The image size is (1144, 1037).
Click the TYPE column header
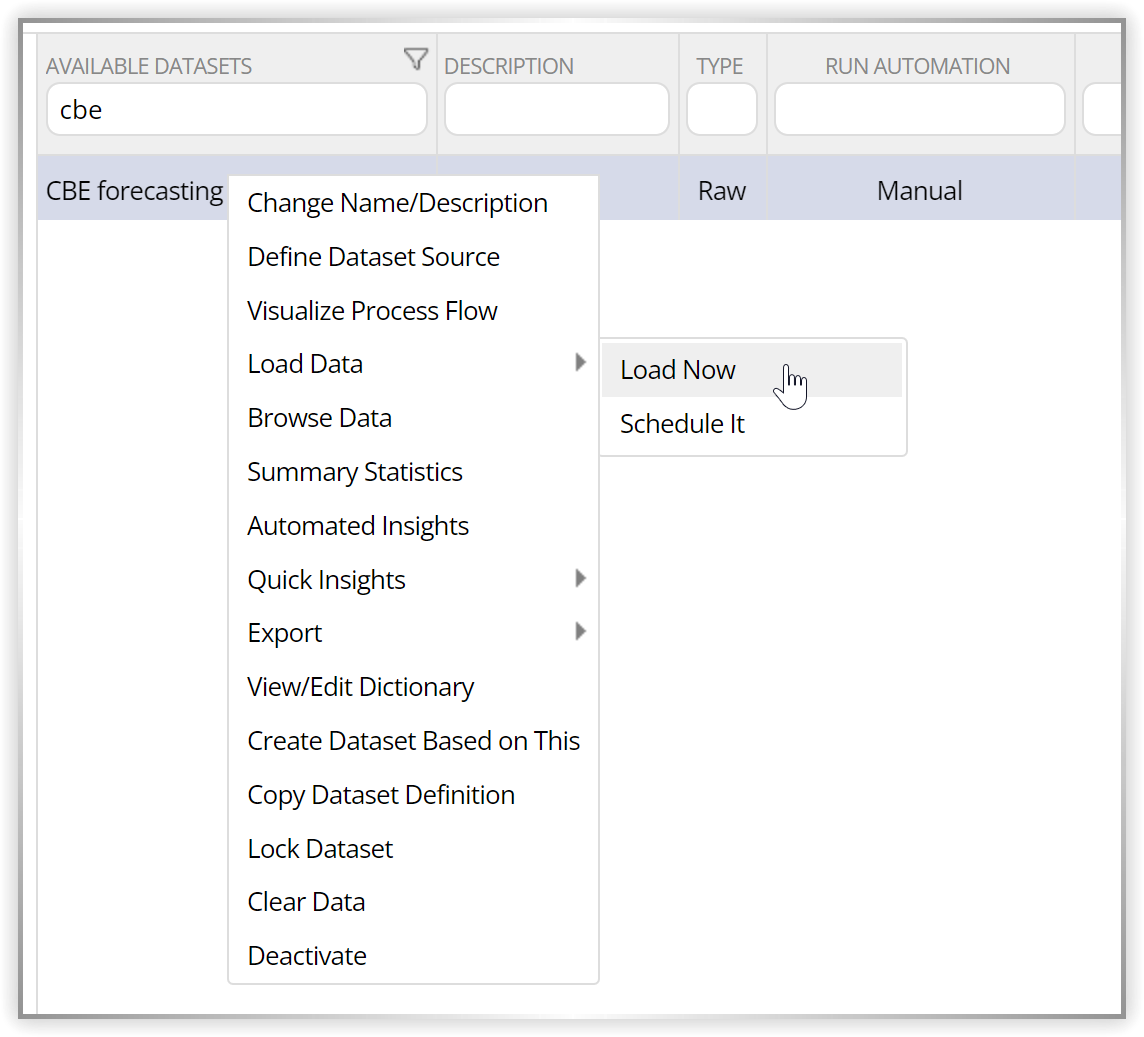pos(719,66)
